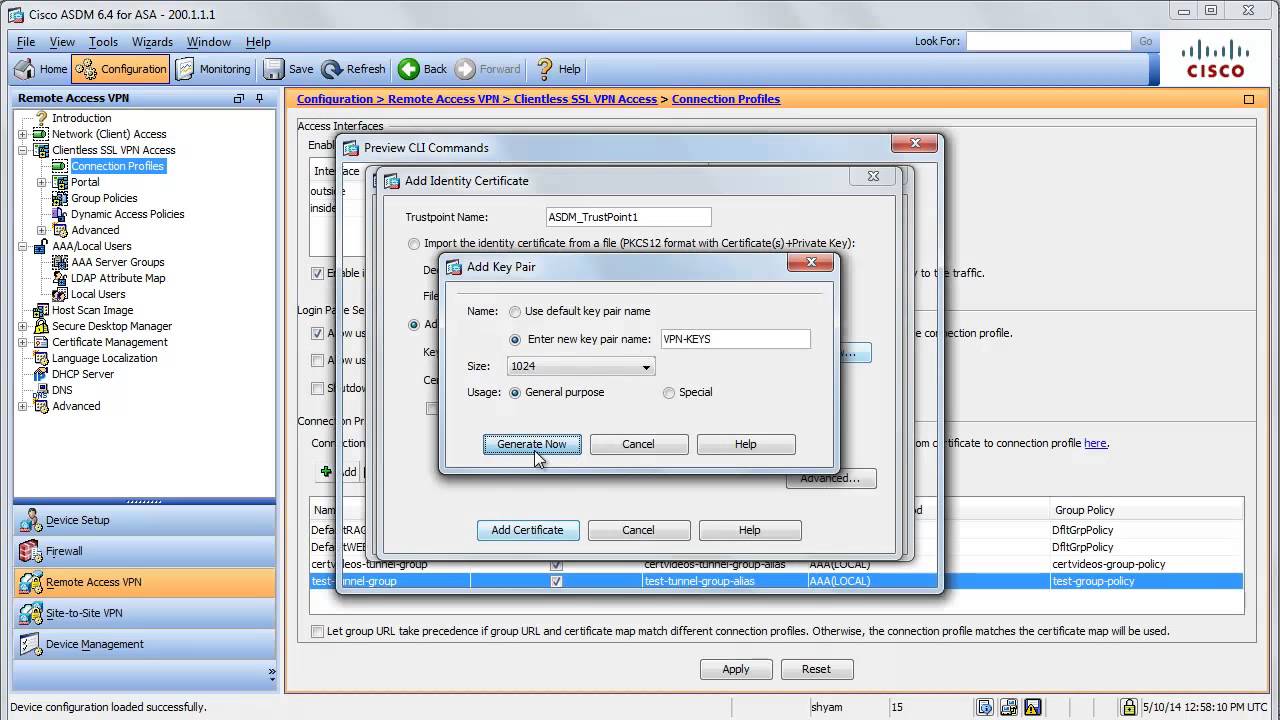Expand the bottom Advanced tree node
This screenshot has height=720, width=1280.
tap(23, 406)
